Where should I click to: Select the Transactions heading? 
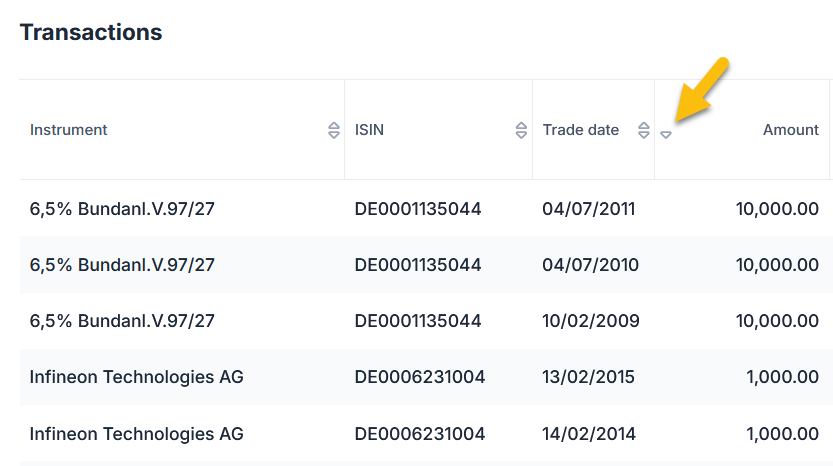tap(91, 32)
